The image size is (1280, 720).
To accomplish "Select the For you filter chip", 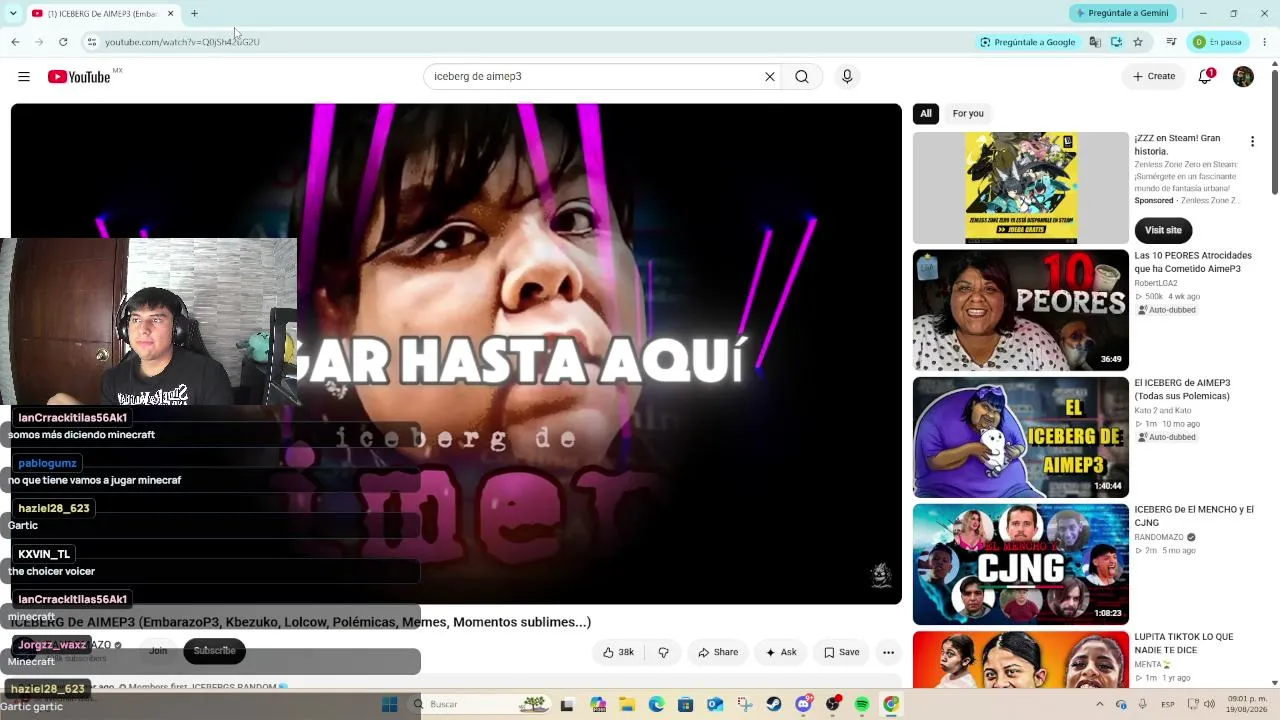I will 968,114.
